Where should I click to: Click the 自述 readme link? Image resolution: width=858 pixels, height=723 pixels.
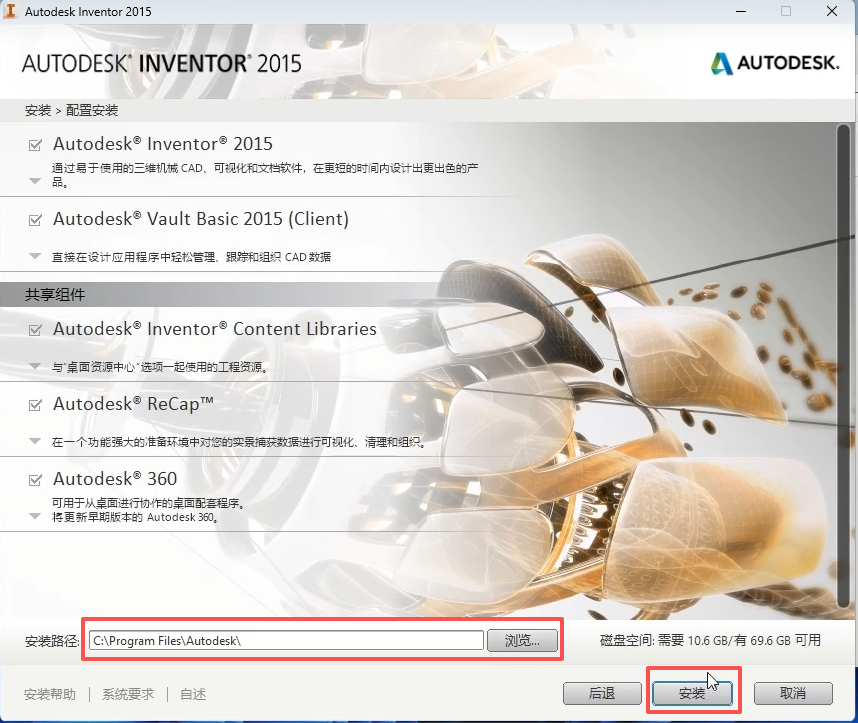[x=193, y=694]
